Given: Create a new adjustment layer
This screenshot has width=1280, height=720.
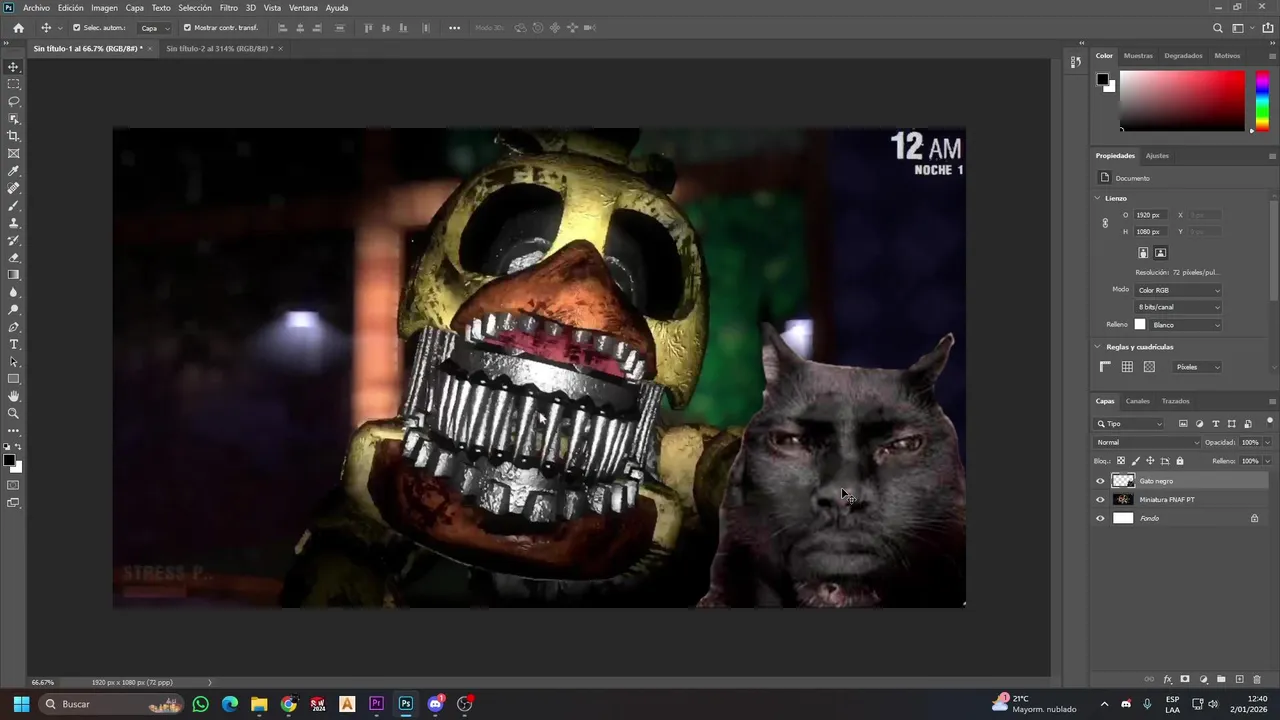Looking at the screenshot, I should (x=1203, y=680).
